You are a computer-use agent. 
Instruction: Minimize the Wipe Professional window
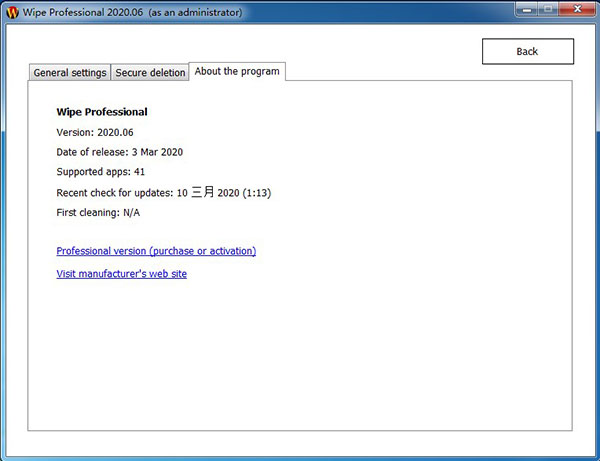[x=527, y=9]
